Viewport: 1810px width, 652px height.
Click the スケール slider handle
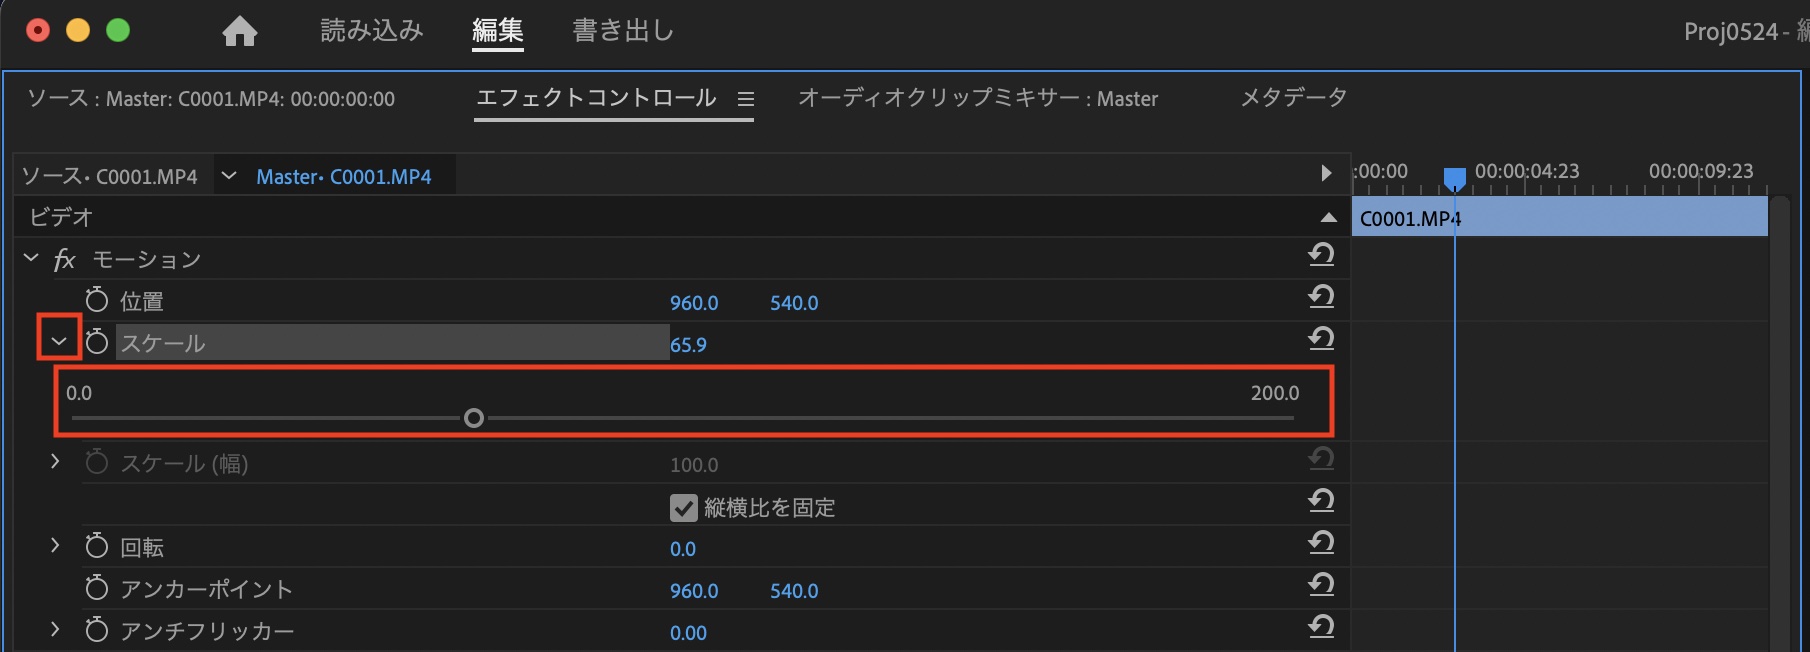pos(474,418)
